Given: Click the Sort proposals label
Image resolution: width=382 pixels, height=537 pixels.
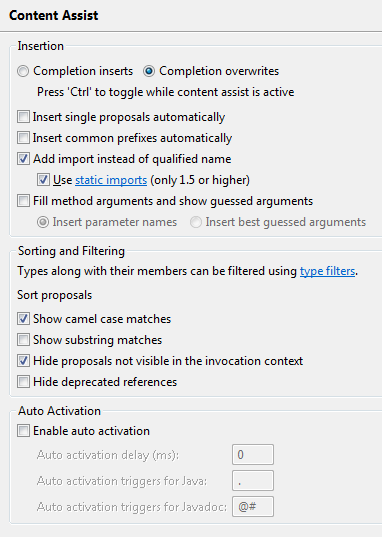Looking at the screenshot, I should tap(55, 295).
